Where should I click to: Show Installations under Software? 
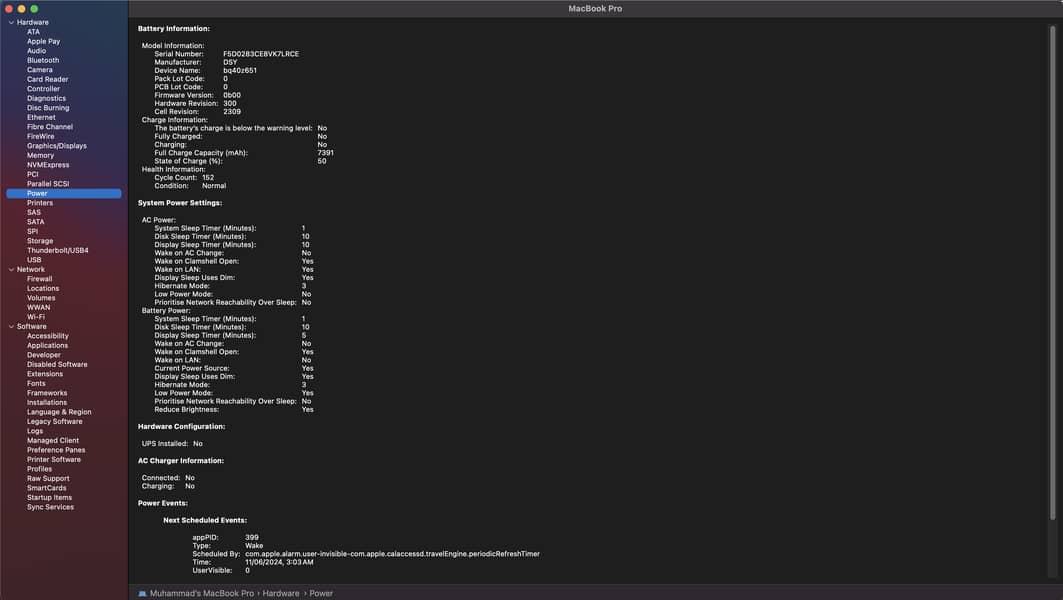pyautogui.click(x=47, y=402)
